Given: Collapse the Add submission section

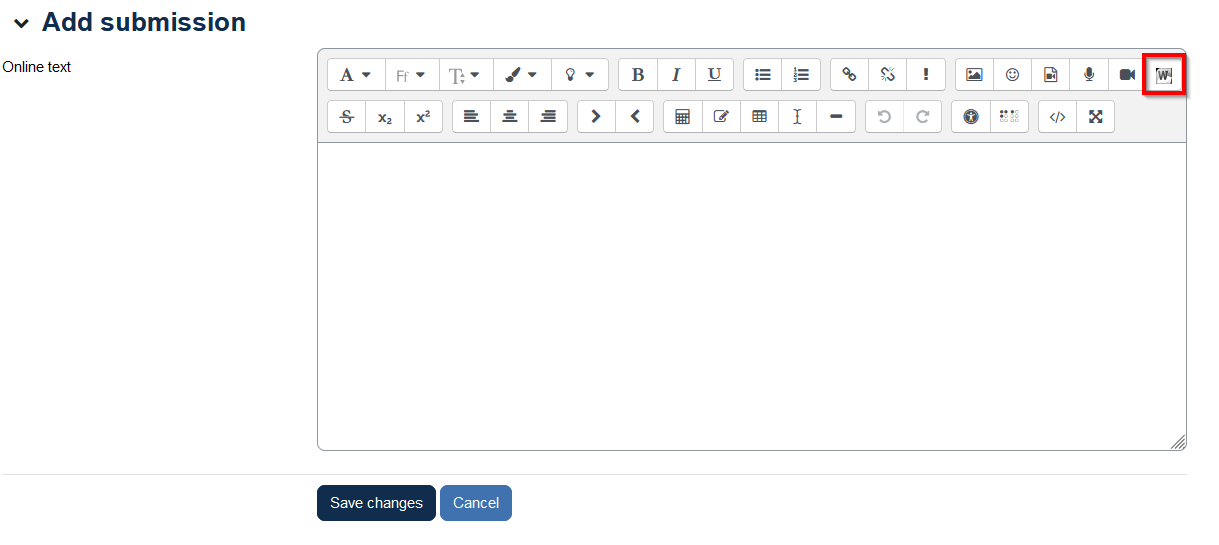Looking at the screenshot, I should (x=21, y=23).
